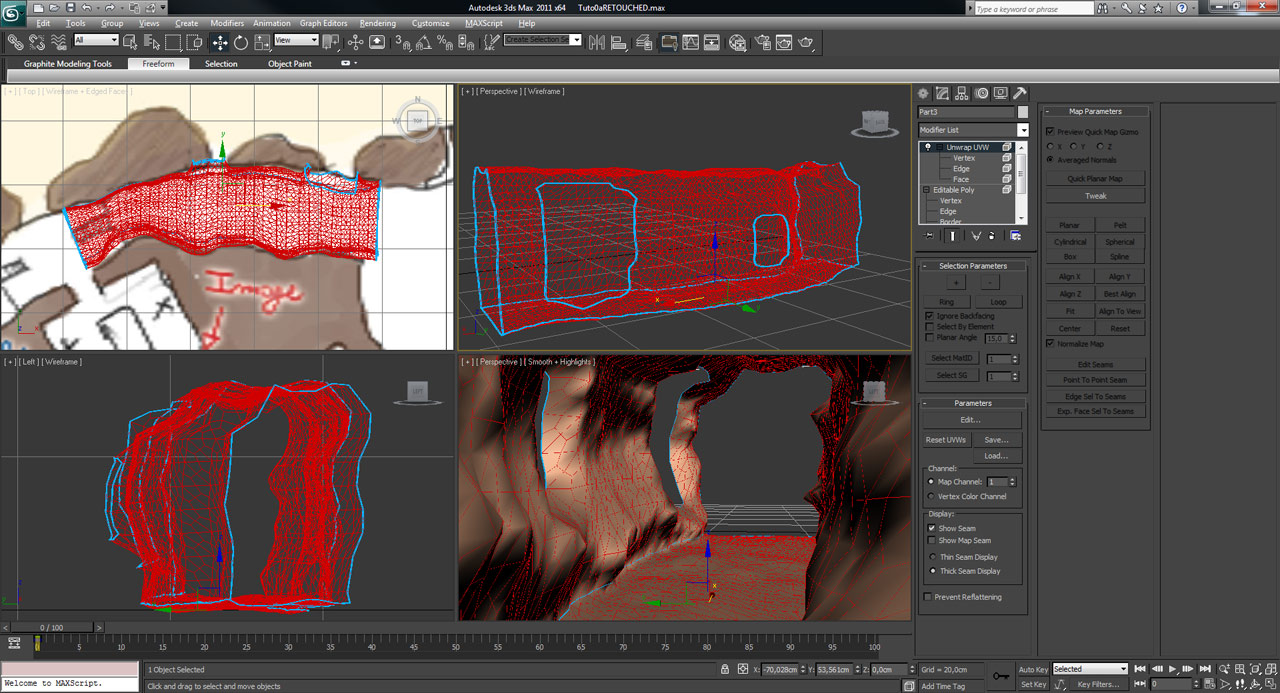Open the Material Editor icon
The image size is (1280, 693).
(738, 42)
